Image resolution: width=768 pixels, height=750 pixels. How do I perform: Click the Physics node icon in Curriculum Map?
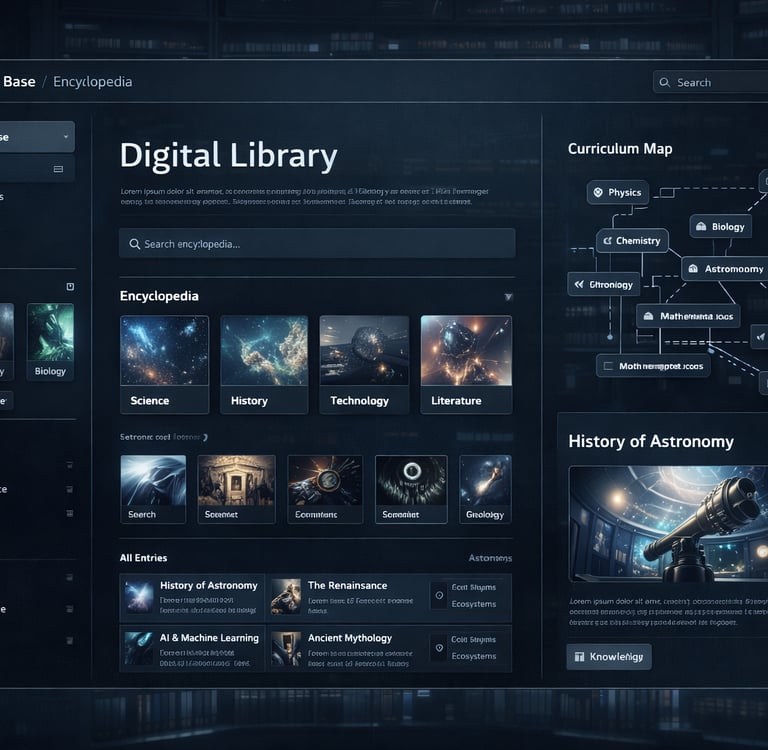(598, 192)
